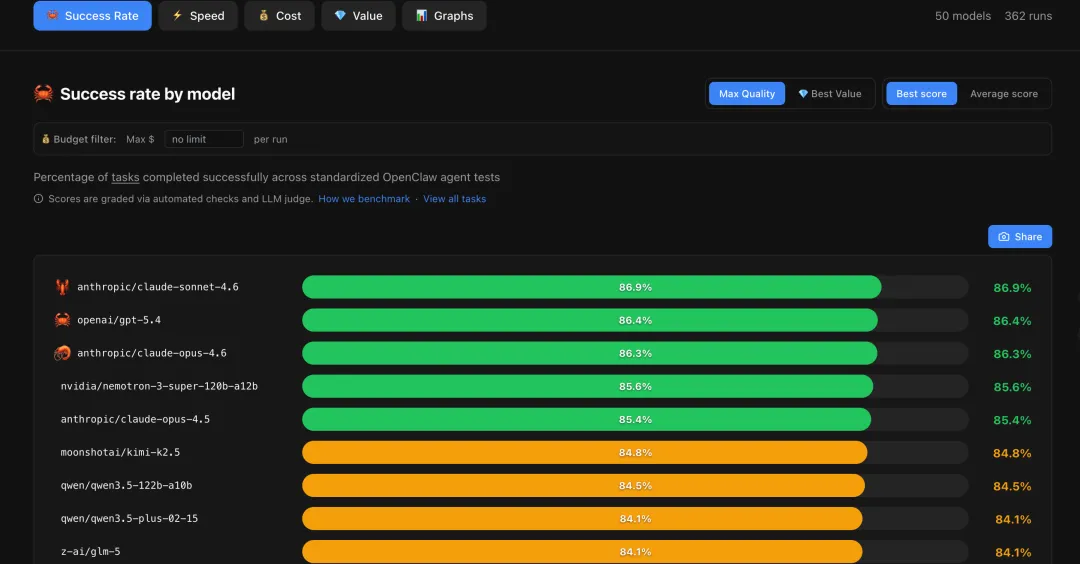Select the z-ai/glm-5 model name
Image resolution: width=1080 pixels, height=564 pixels.
[x=90, y=551]
